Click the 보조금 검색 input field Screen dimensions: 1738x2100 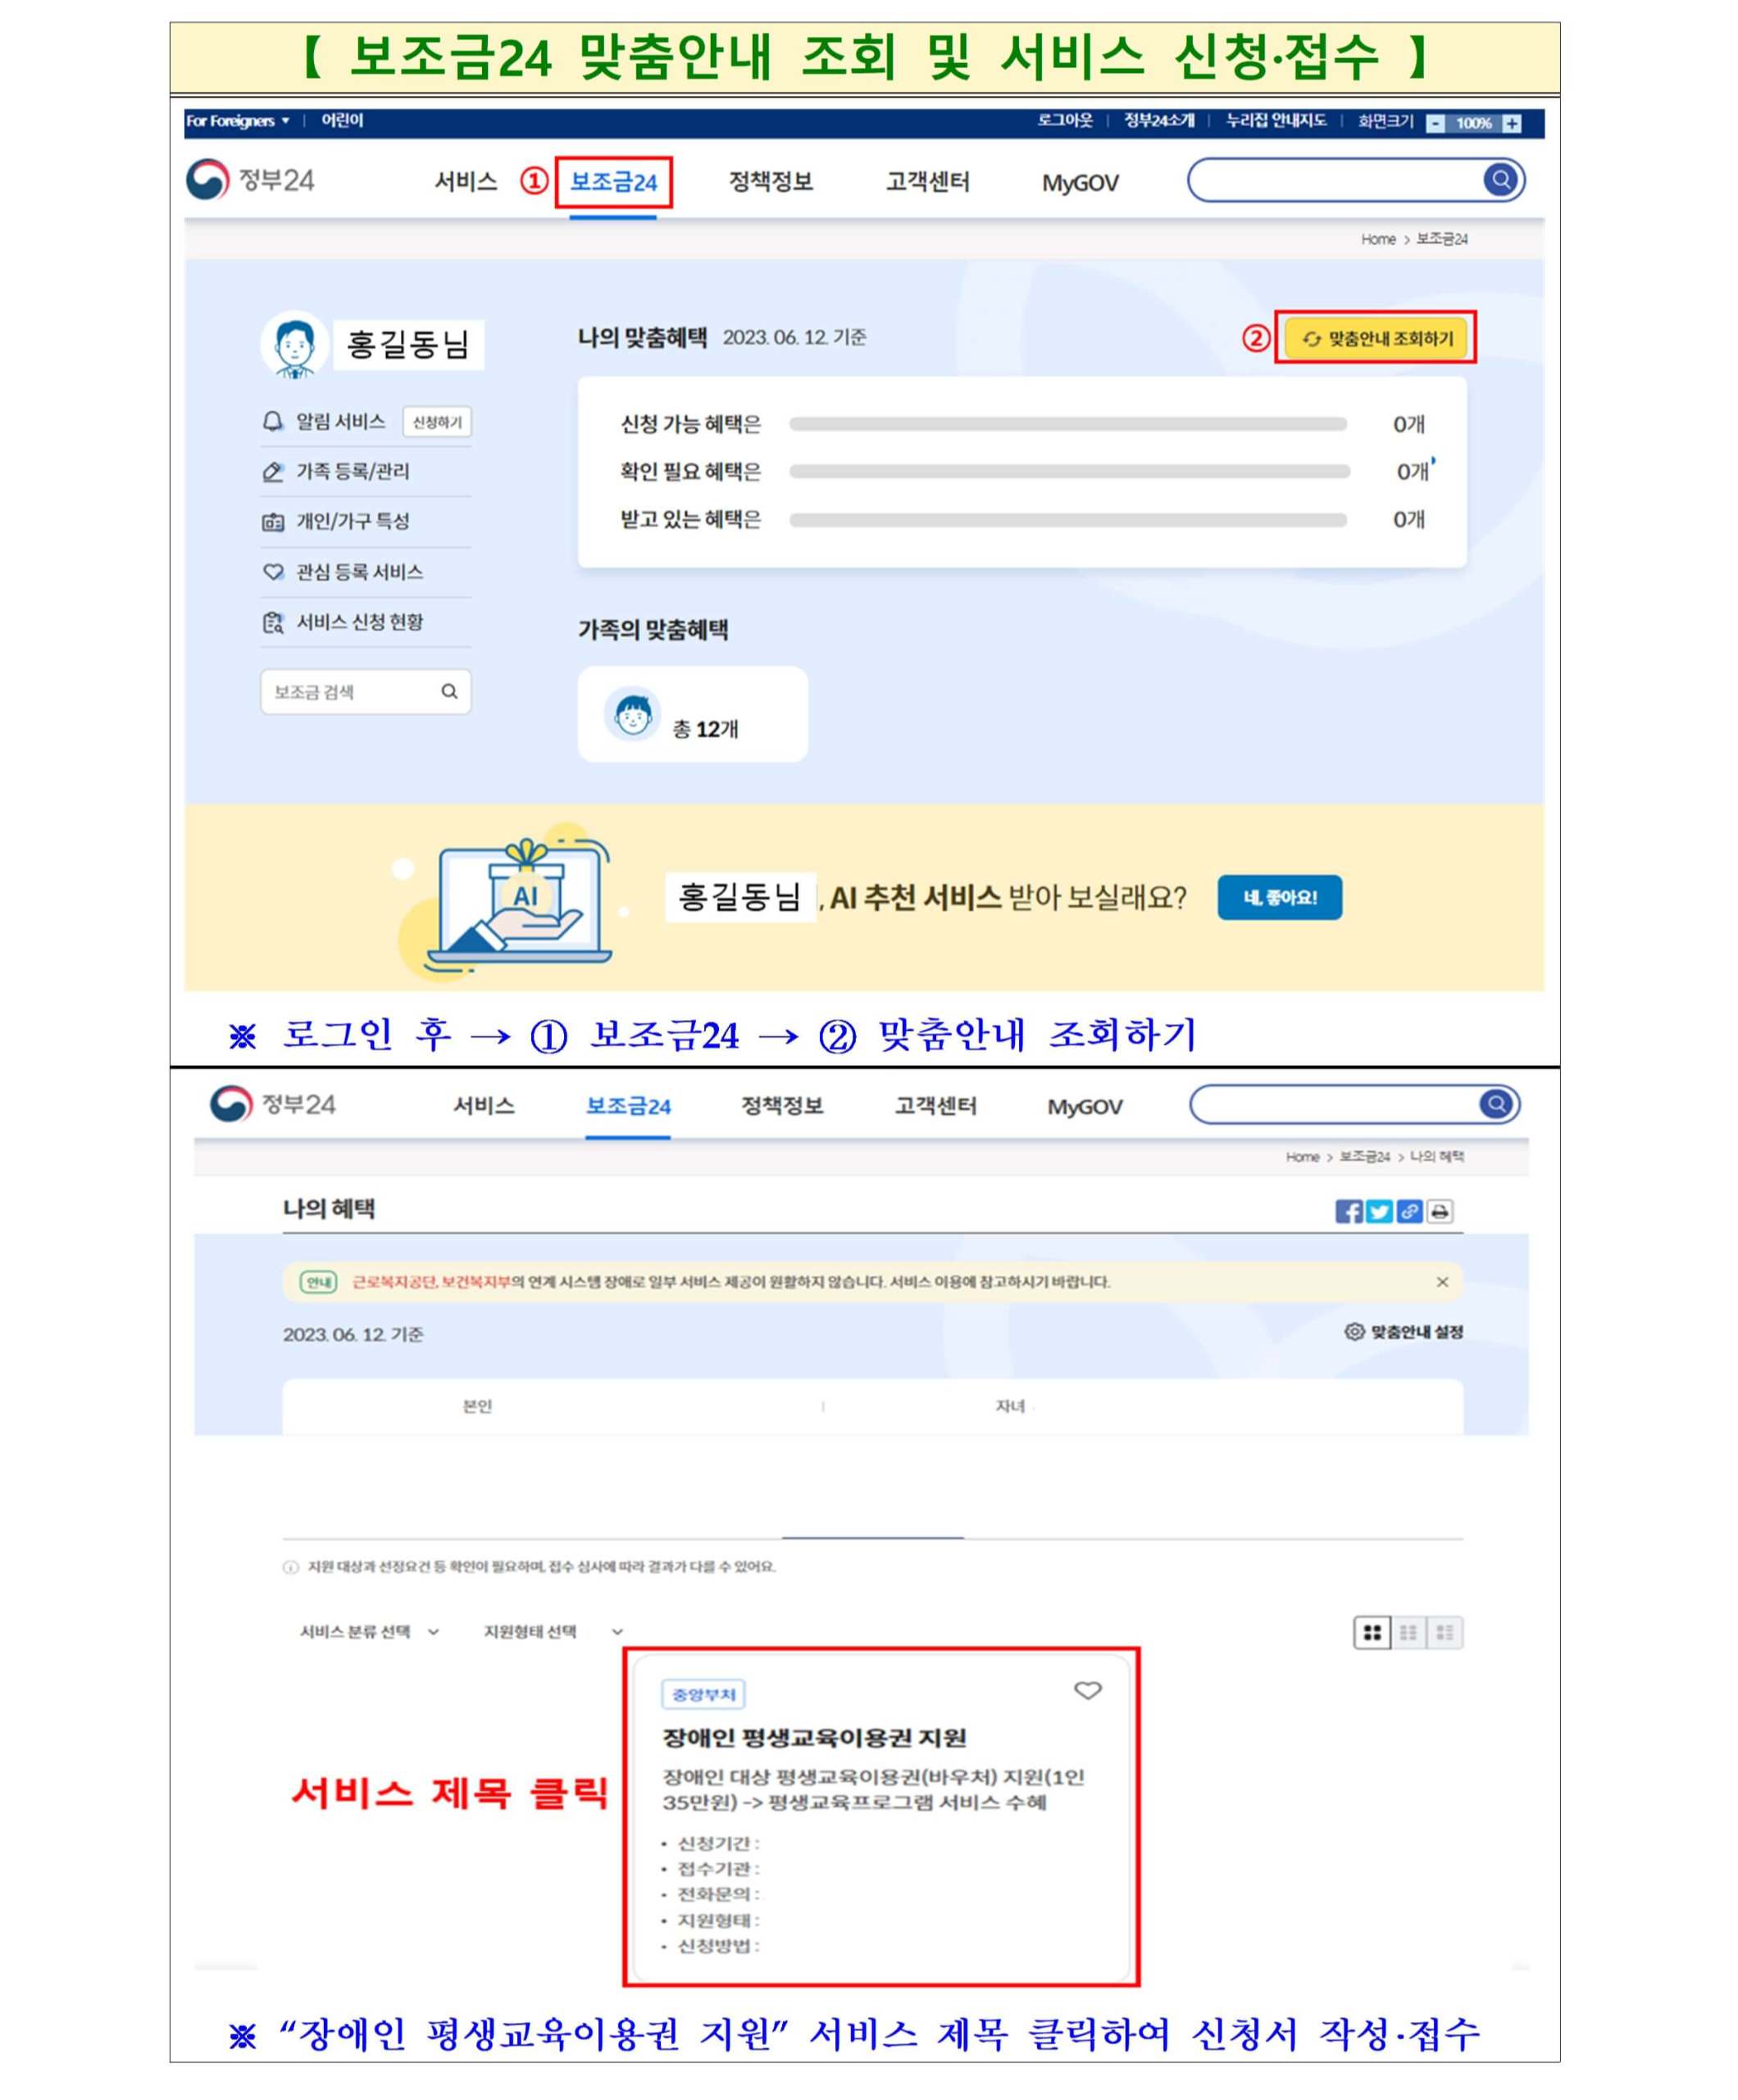pos(366,691)
